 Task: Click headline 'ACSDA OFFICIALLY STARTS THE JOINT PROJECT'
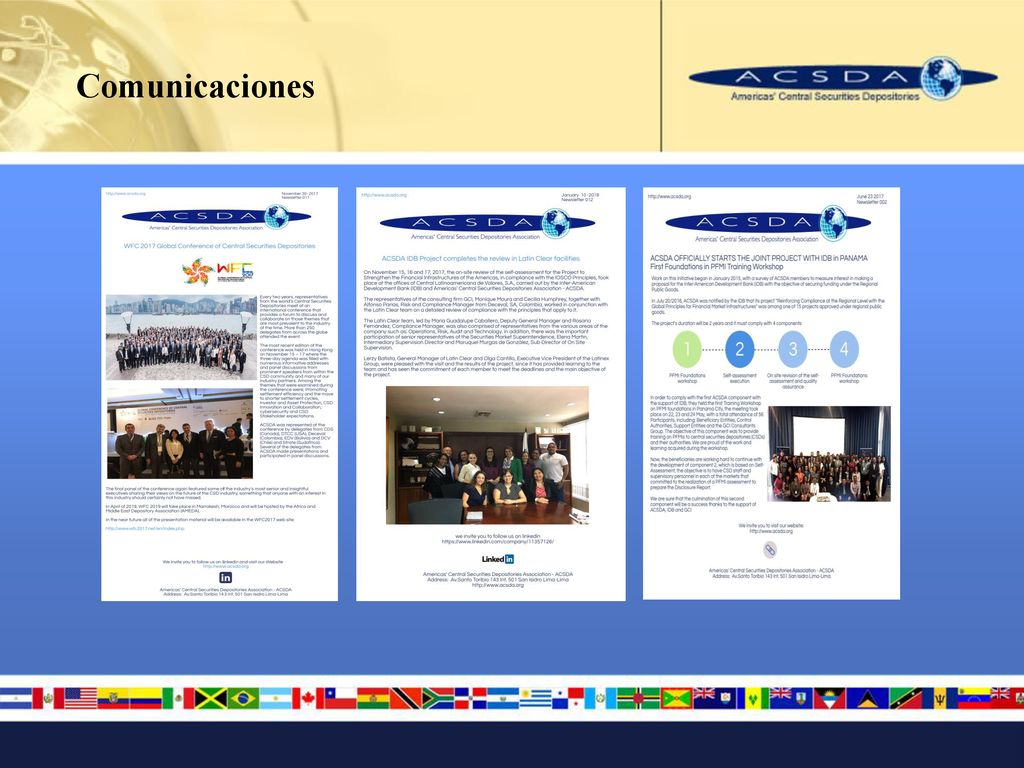759,258
